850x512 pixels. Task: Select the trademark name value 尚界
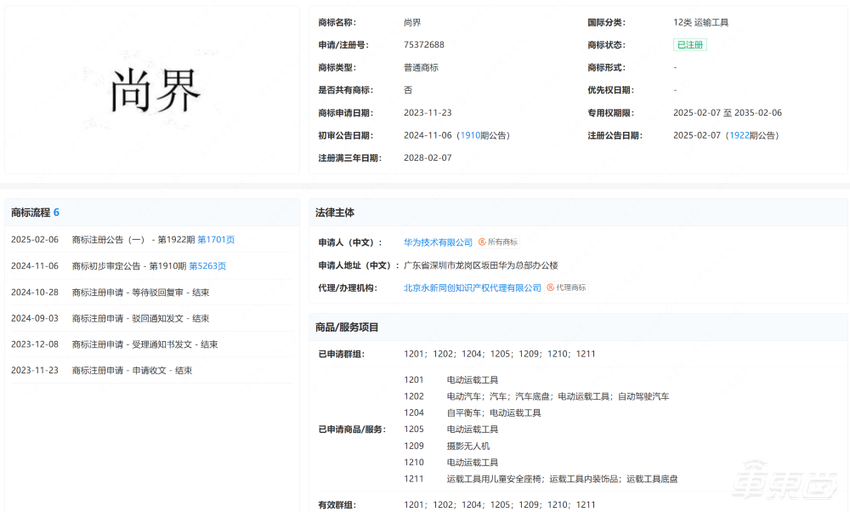click(x=412, y=23)
